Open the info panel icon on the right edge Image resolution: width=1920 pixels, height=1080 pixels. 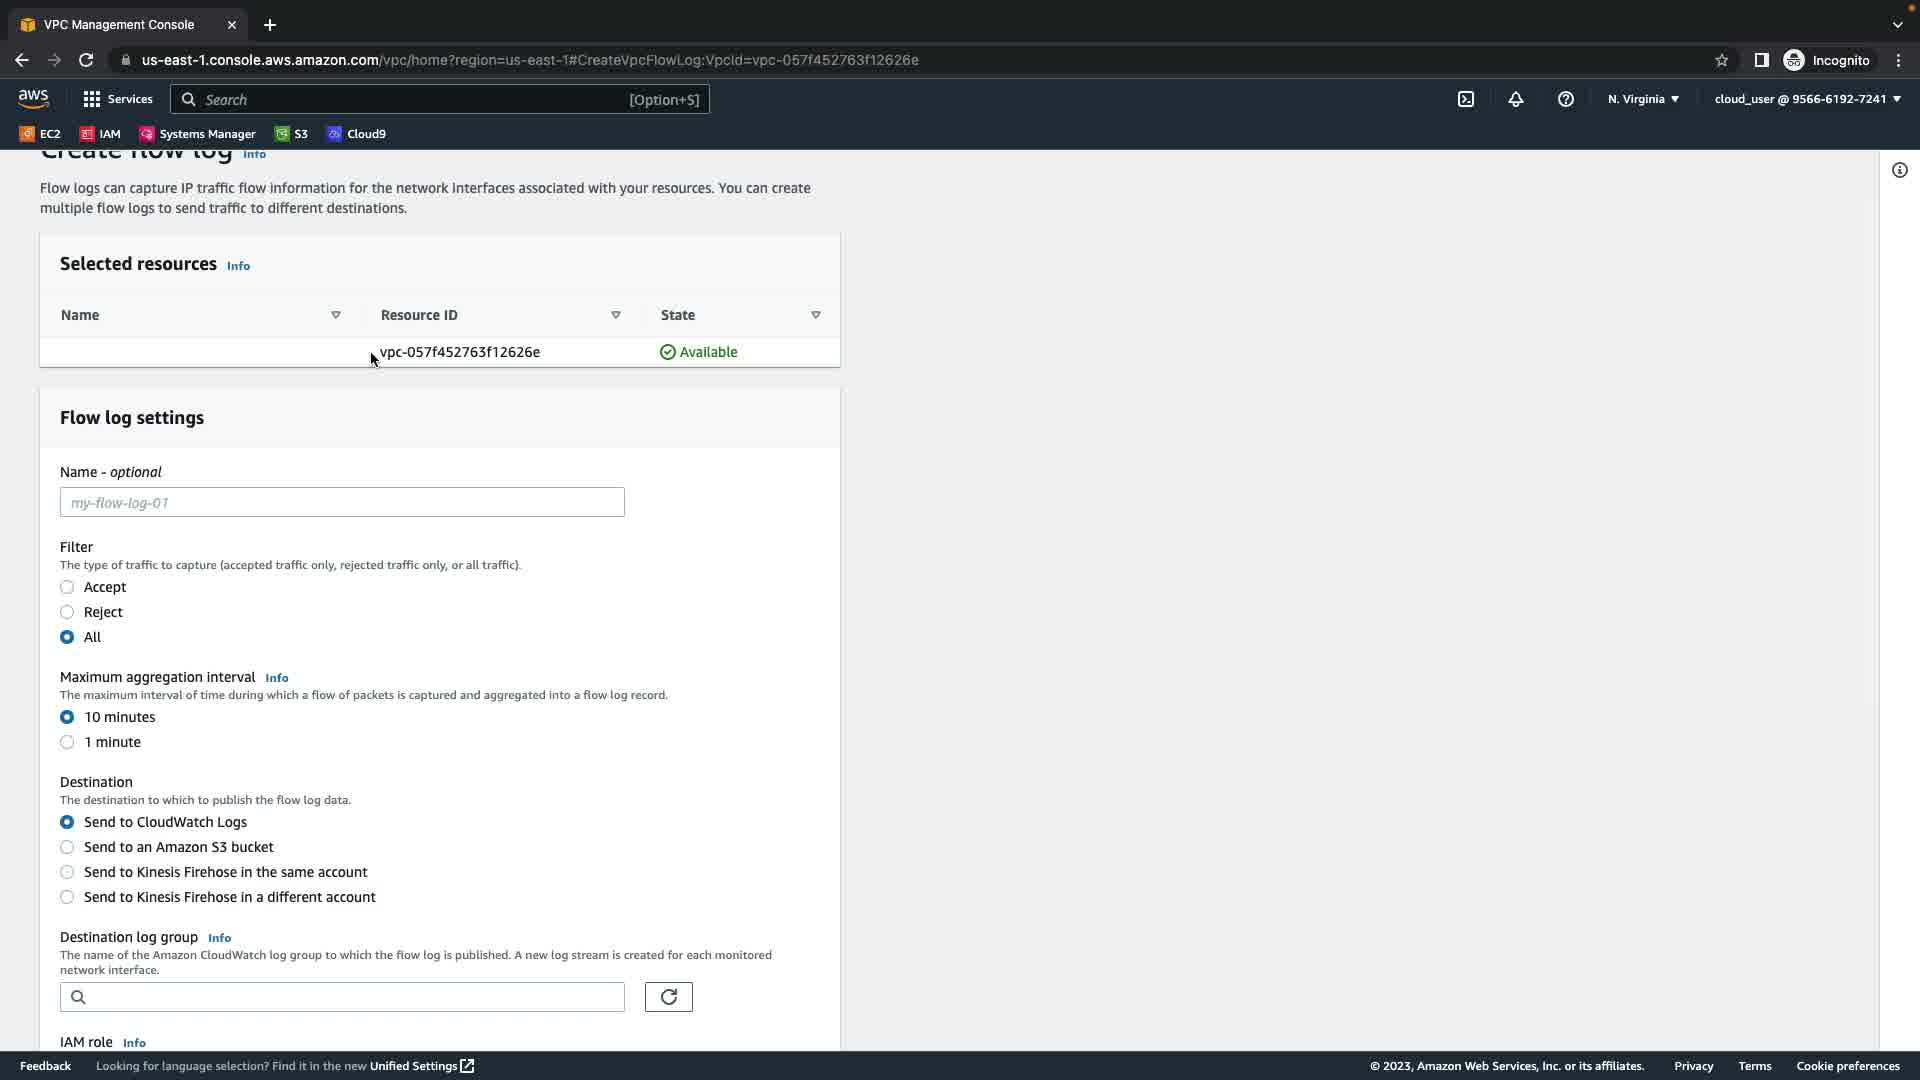tap(1899, 170)
